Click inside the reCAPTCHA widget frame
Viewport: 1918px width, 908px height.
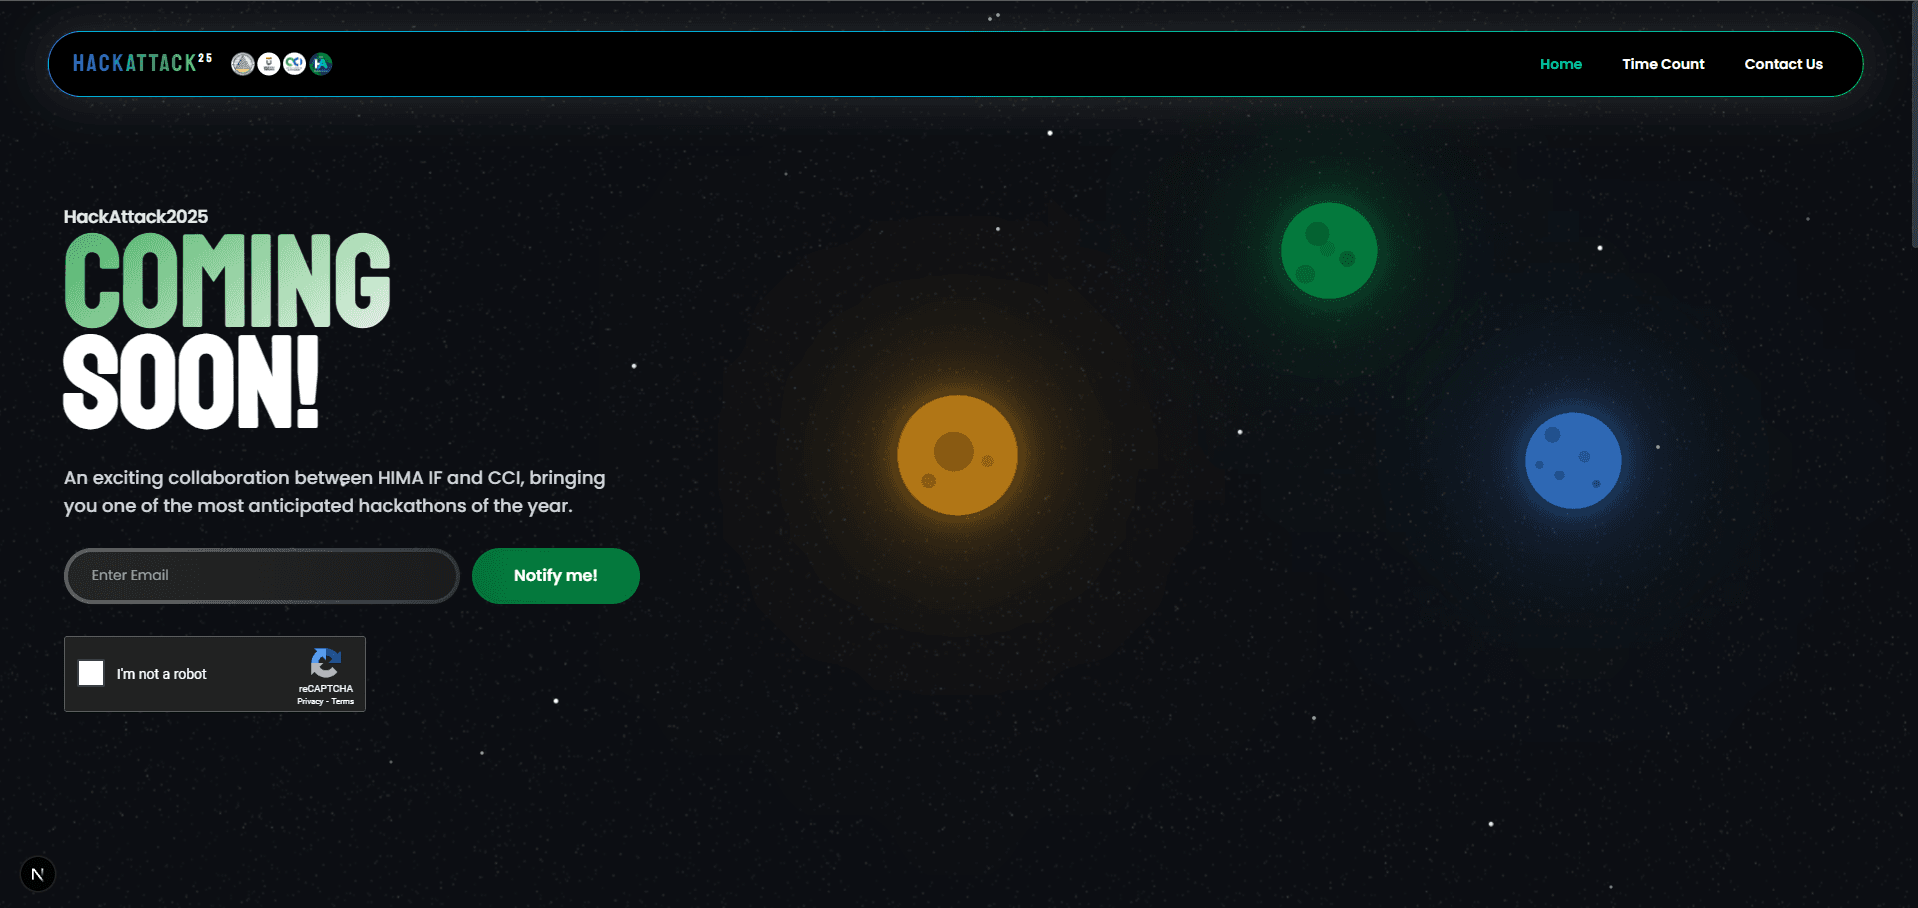coord(215,674)
